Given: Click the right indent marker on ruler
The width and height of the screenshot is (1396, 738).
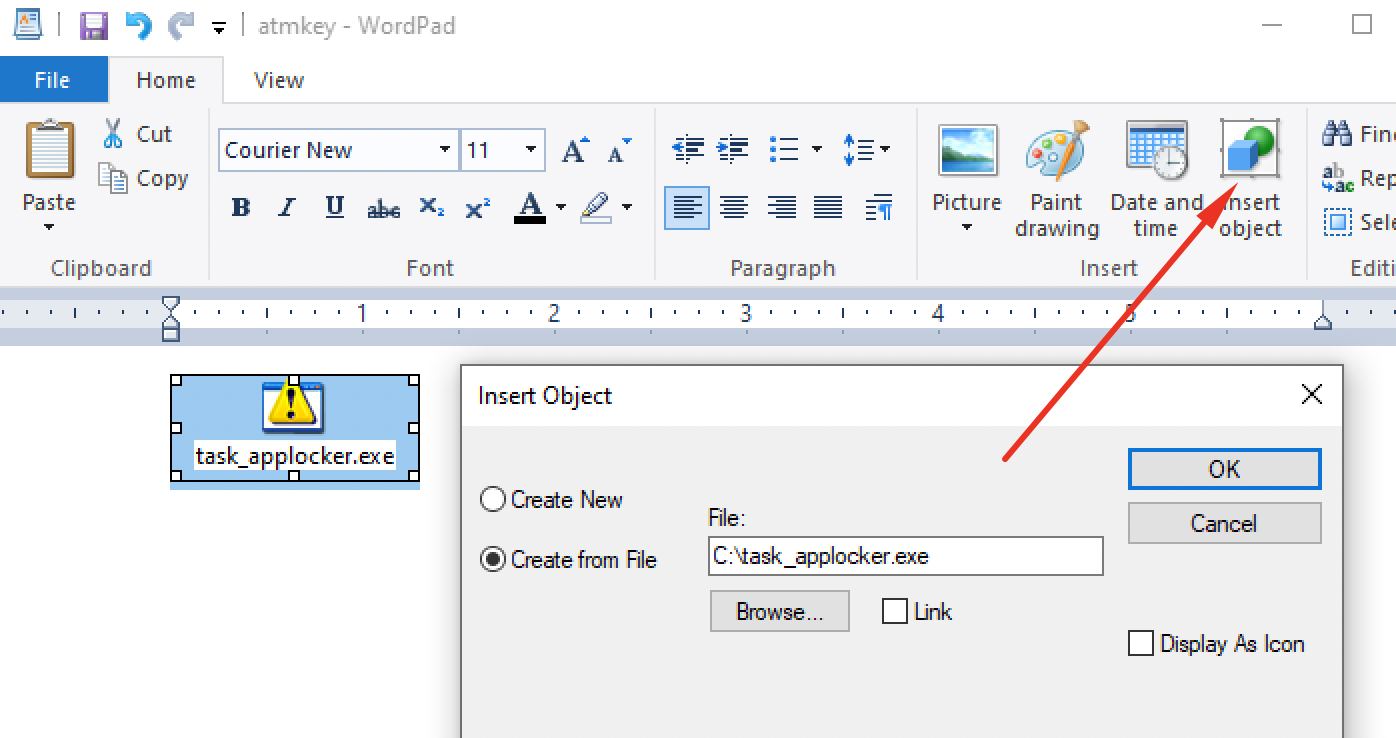Looking at the screenshot, I should click(1323, 319).
